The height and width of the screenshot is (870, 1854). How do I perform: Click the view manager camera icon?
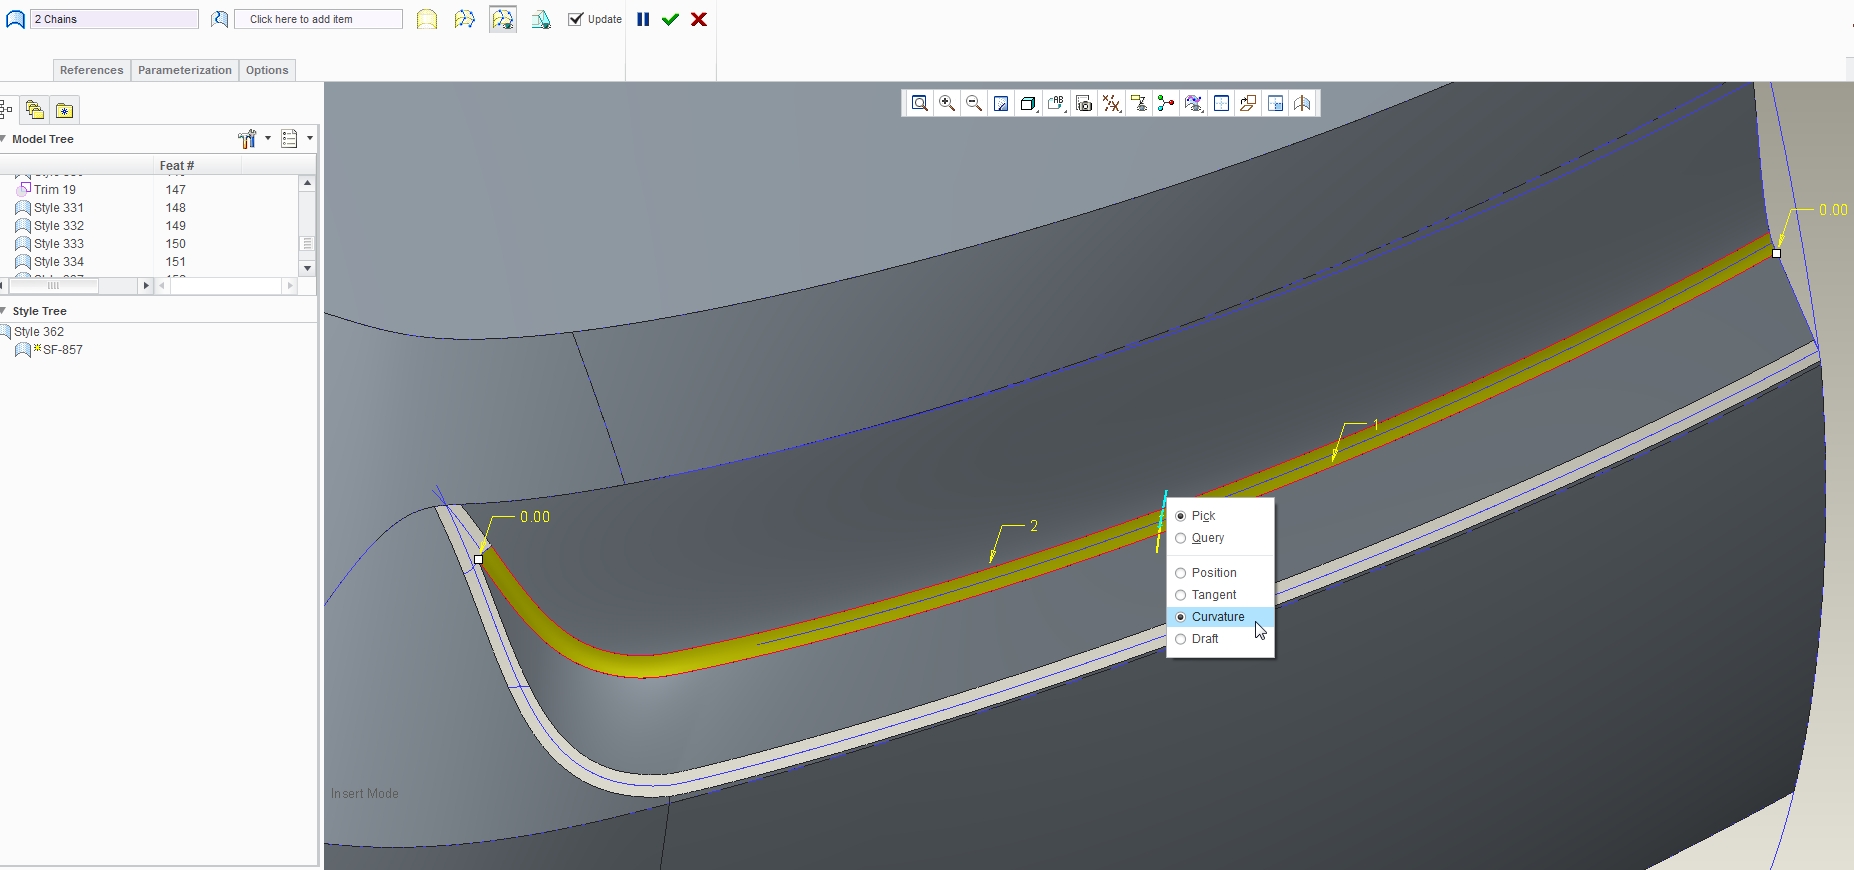click(x=1084, y=103)
